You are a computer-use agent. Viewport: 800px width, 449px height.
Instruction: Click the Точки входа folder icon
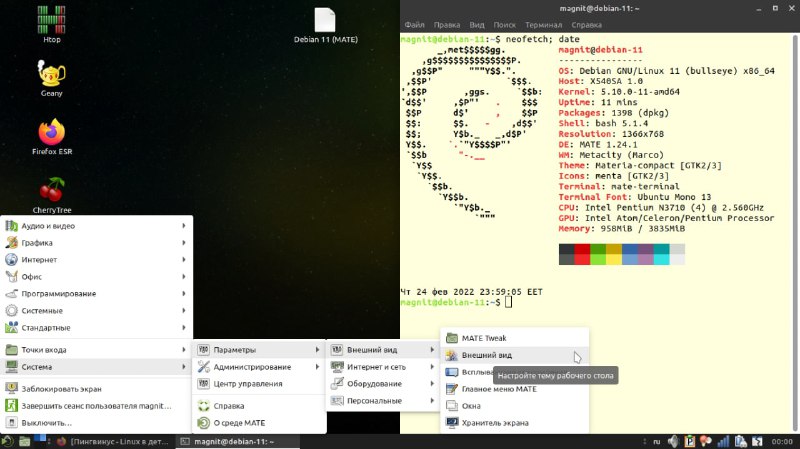pos(11,350)
